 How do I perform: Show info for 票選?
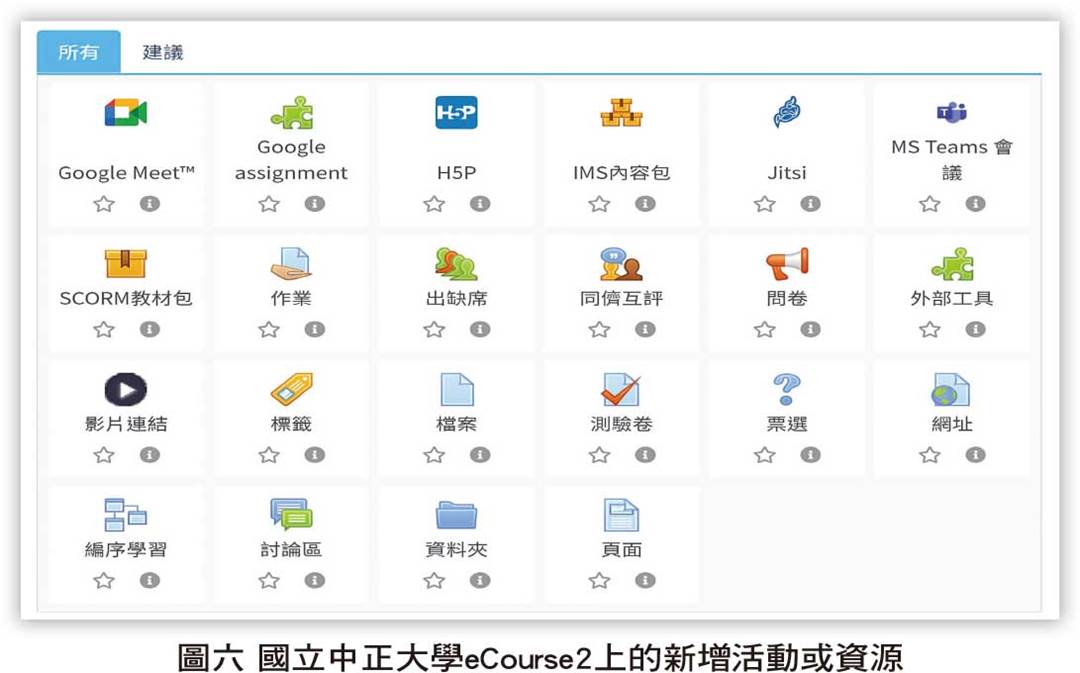[810, 455]
